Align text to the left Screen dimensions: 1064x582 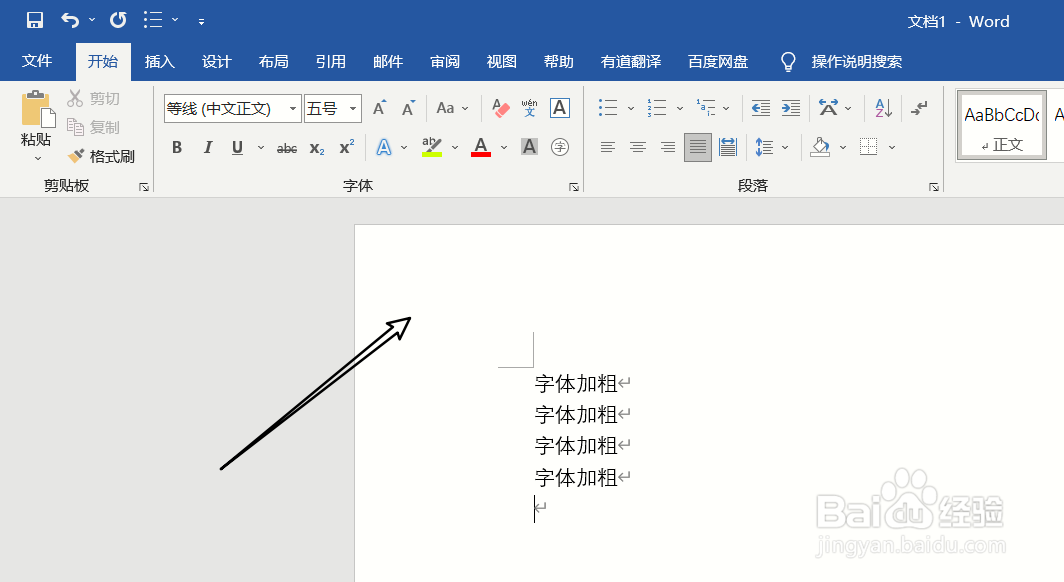[607, 147]
